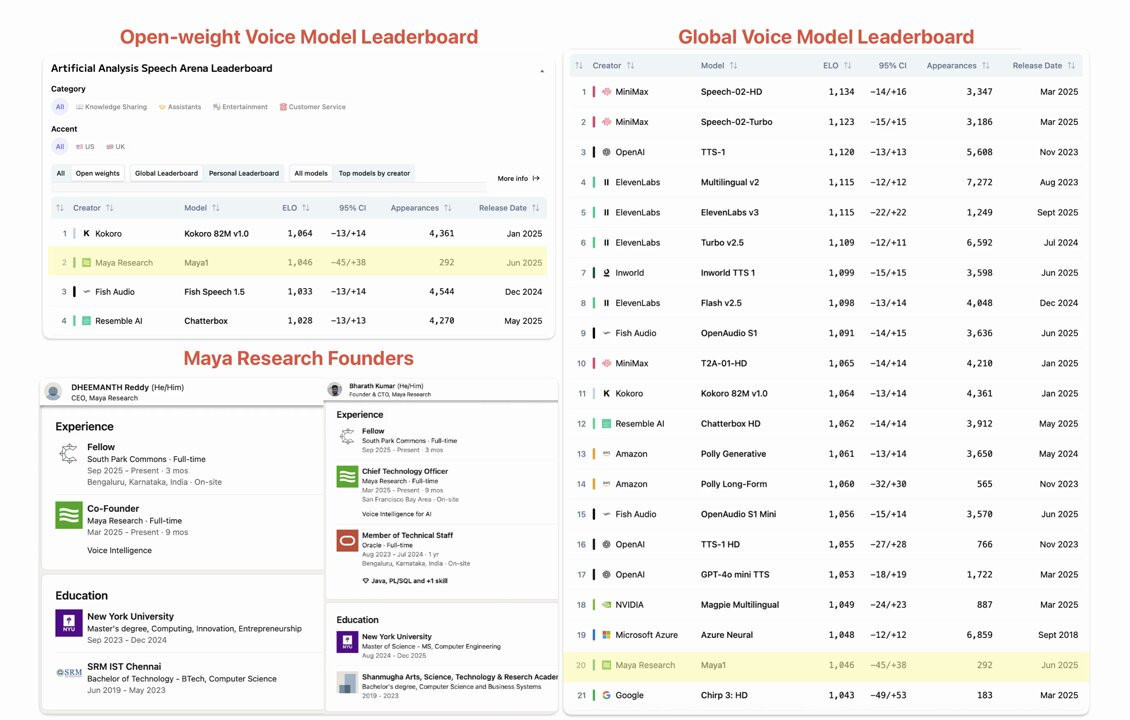
Task: Select Top models by creator tab
Action: point(374,173)
